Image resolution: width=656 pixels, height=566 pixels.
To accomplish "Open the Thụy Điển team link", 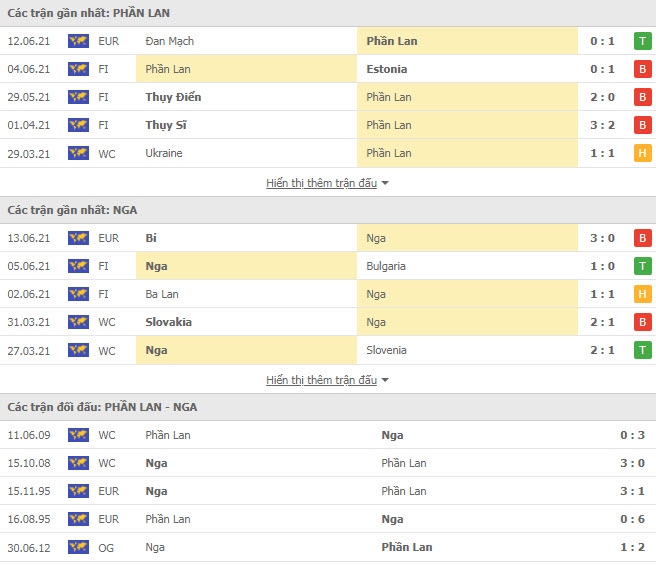I will pos(173,97).
